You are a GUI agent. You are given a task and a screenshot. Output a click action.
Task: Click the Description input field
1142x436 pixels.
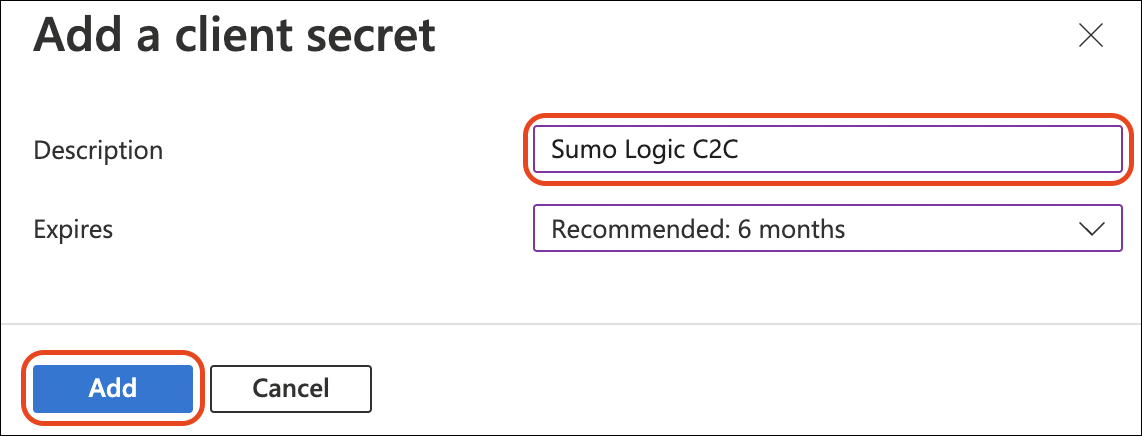click(827, 149)
